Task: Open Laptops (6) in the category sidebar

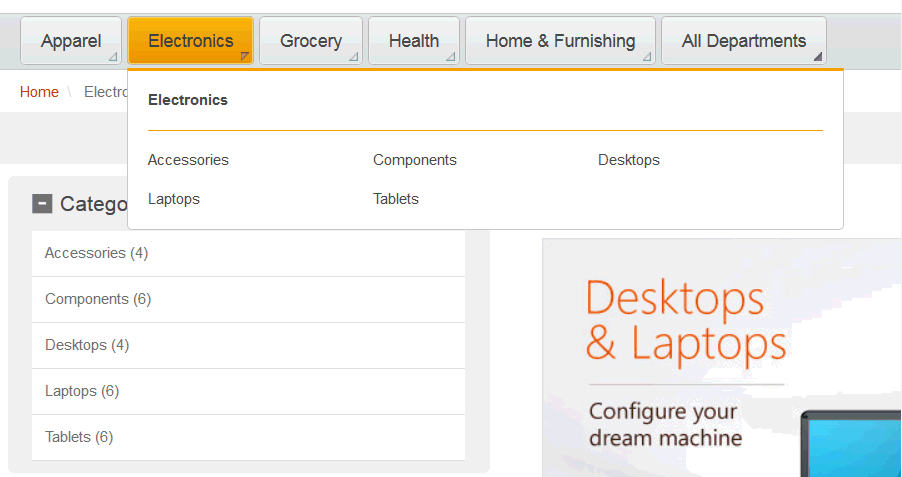Action: pos(82,391)
